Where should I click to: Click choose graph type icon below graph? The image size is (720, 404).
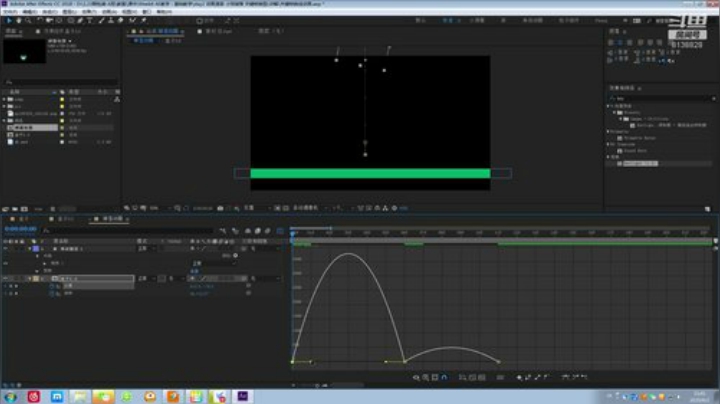point(425,377)
